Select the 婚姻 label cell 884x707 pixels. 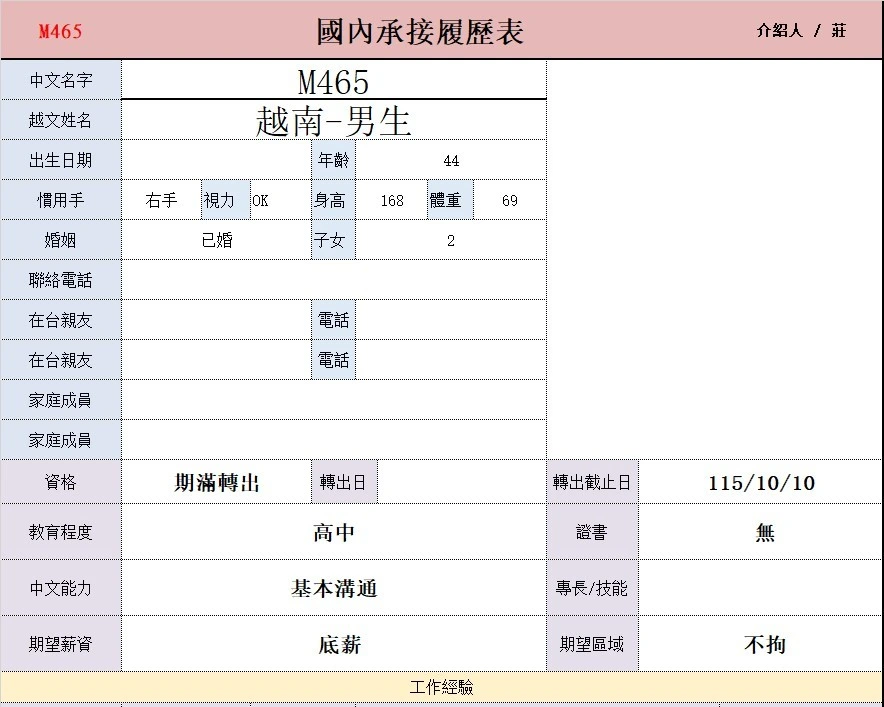click(61, 240)
